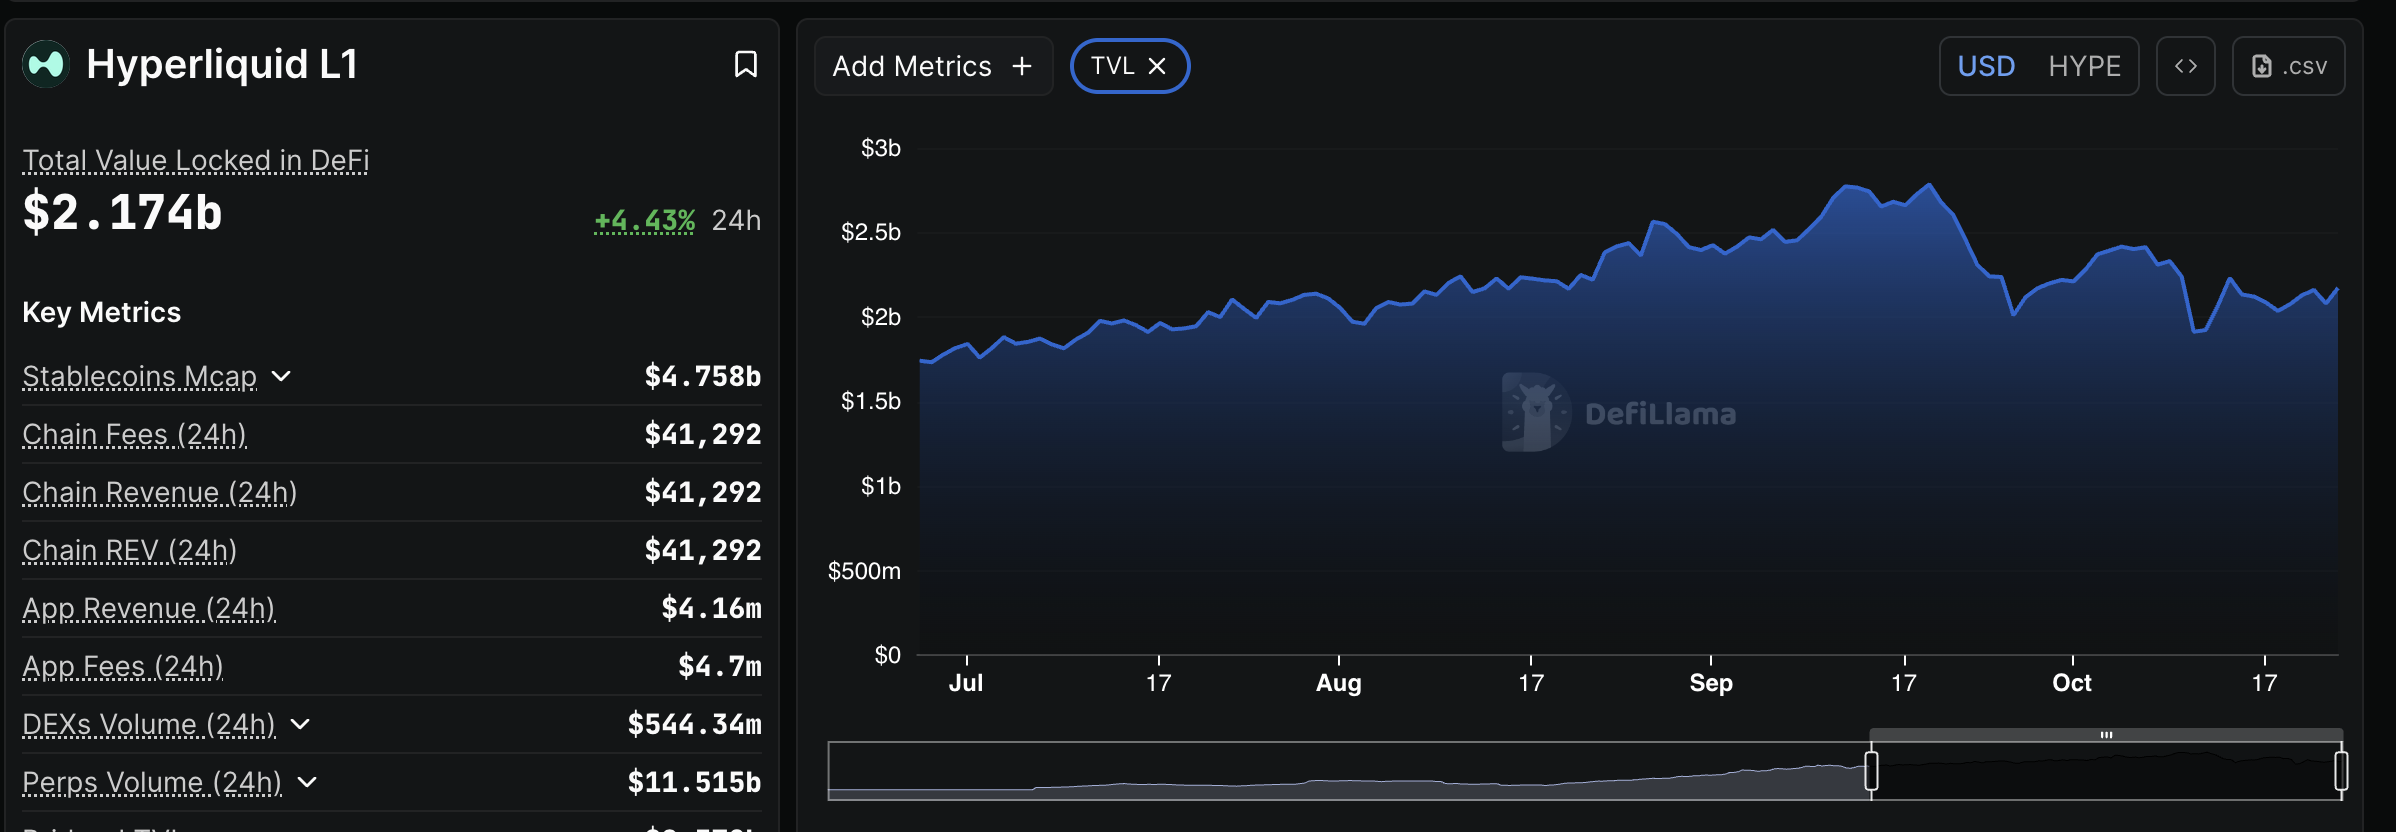This screenshot has width=2396, height=832.
Task: Expand the Perps Volume (24h) details
Action: pyautogui.click(x=307, y=782)
